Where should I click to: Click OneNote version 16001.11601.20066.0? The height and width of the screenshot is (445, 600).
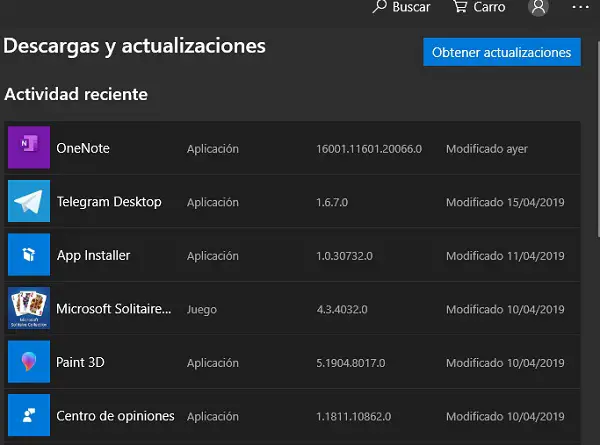tap(369, 149)
